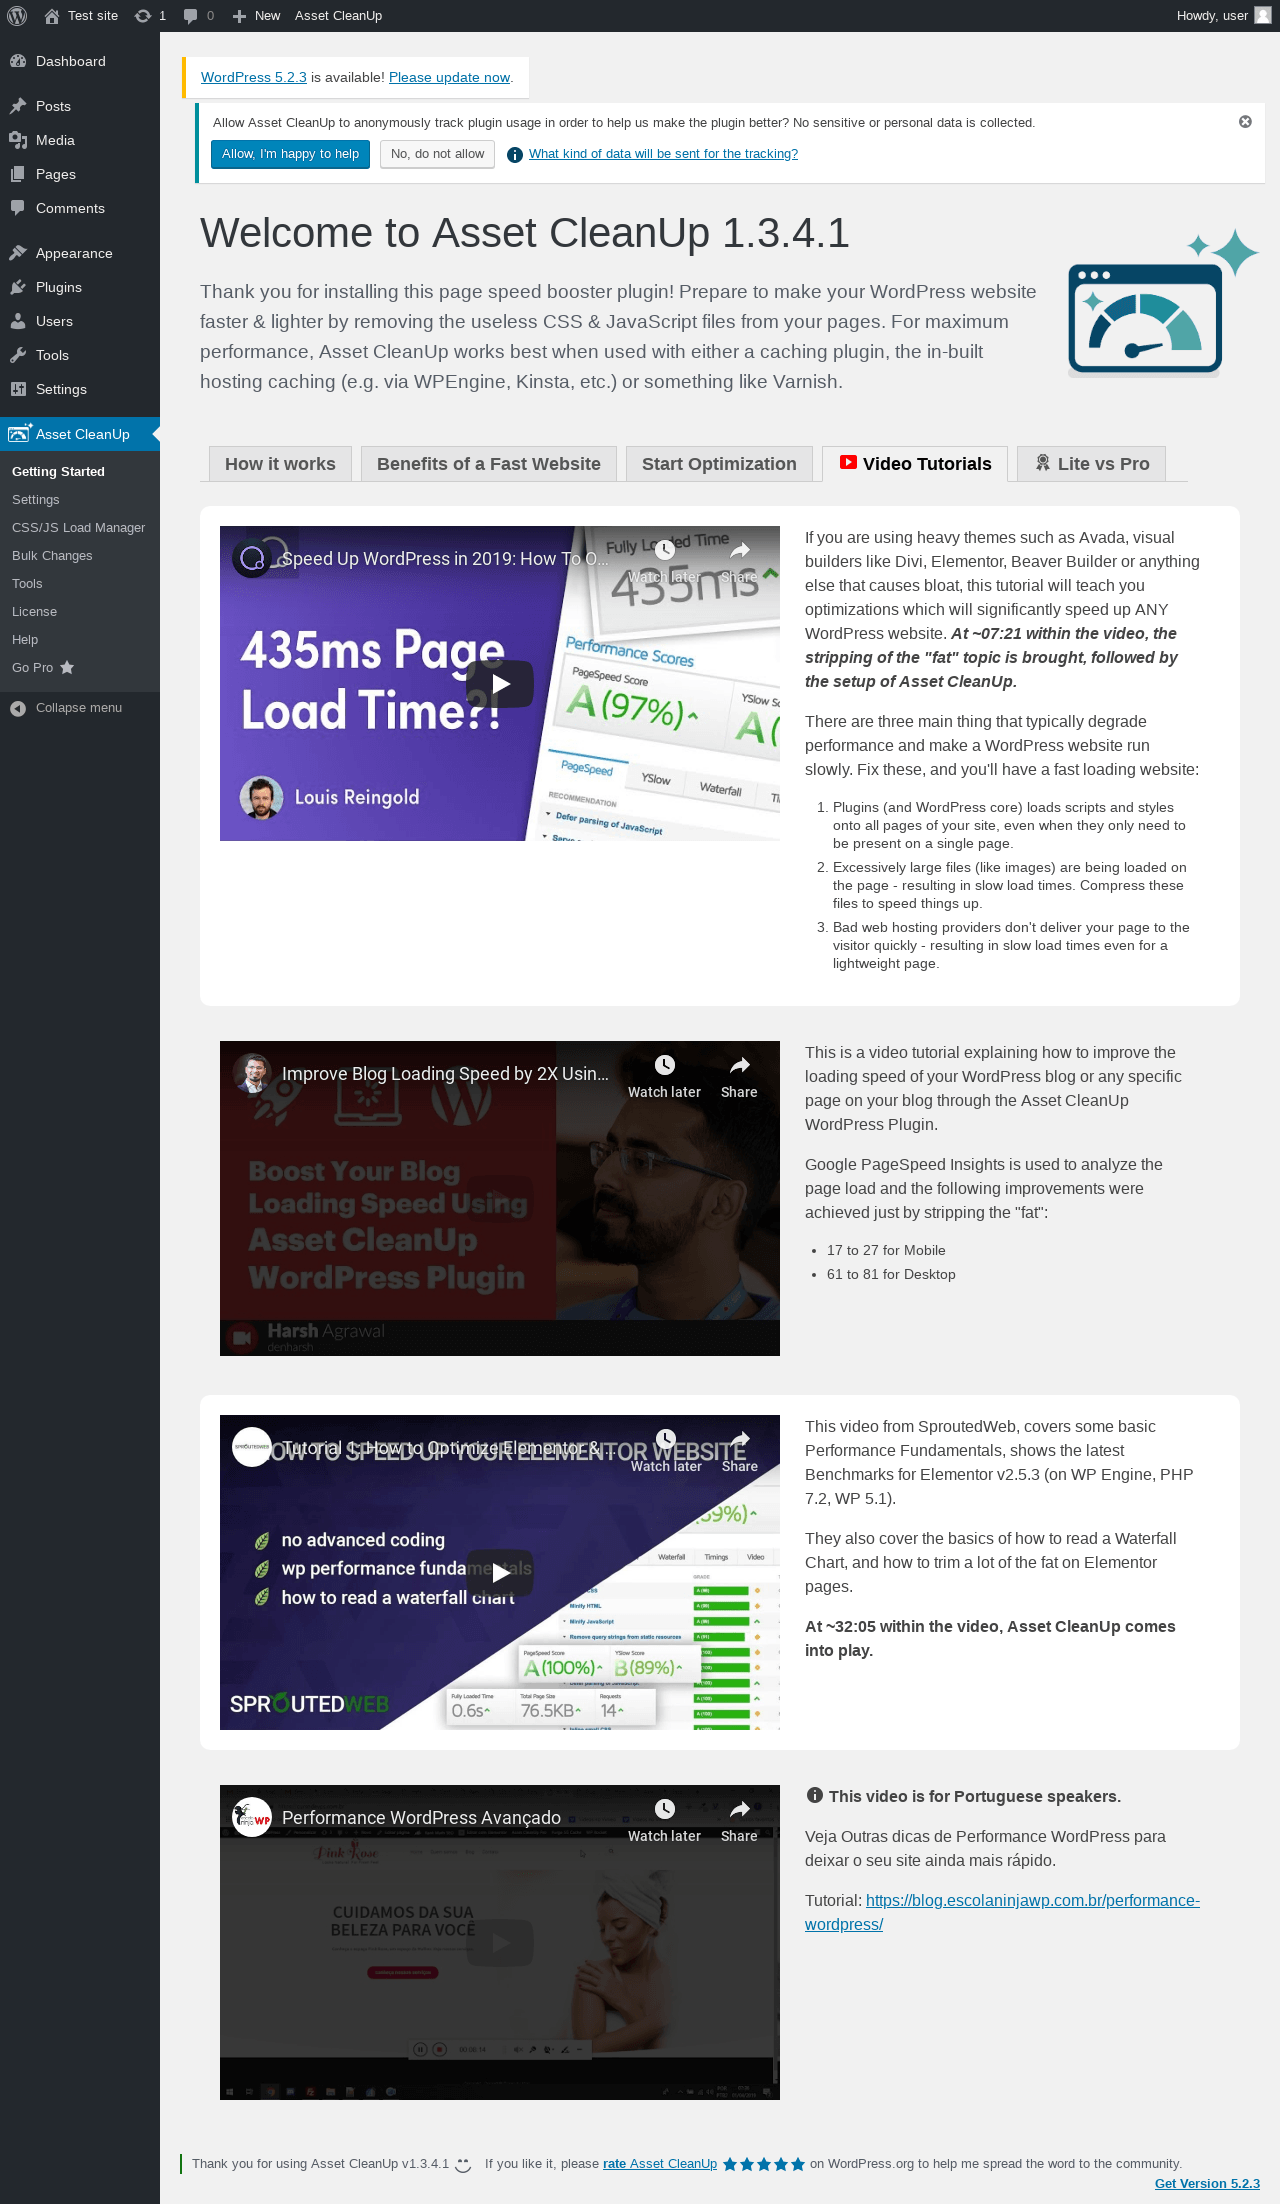The width and height of the screenshot is (1280, 2204).
Task: Open Media library menu
Action: (80, 140)
